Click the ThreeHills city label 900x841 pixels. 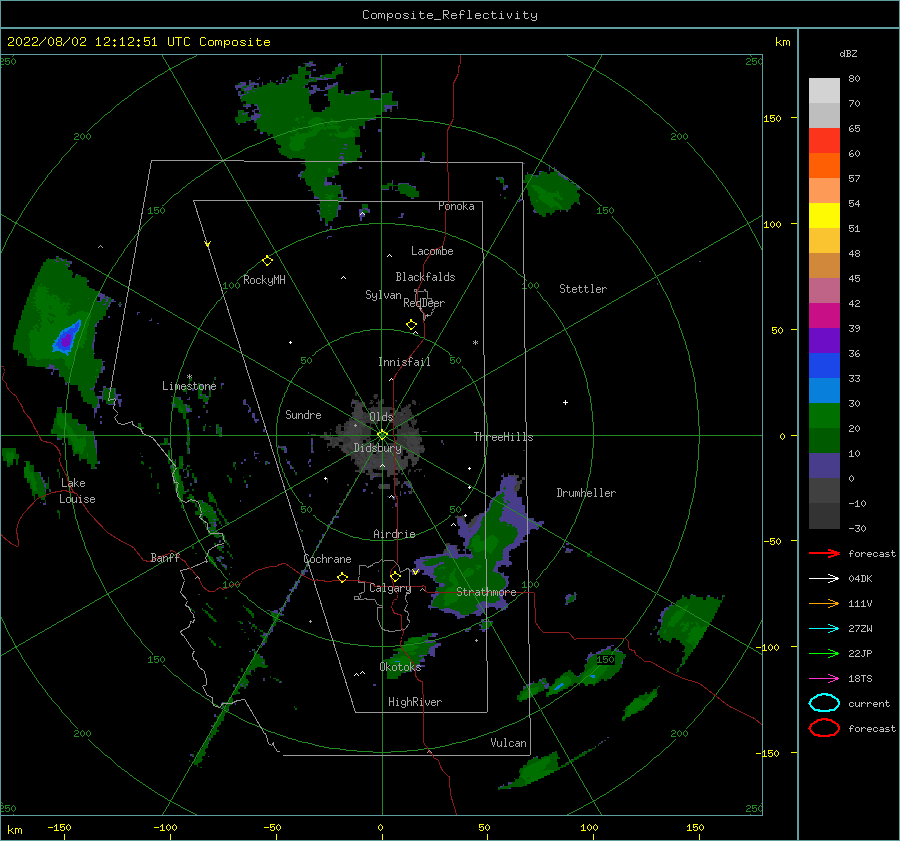[503, 437]
